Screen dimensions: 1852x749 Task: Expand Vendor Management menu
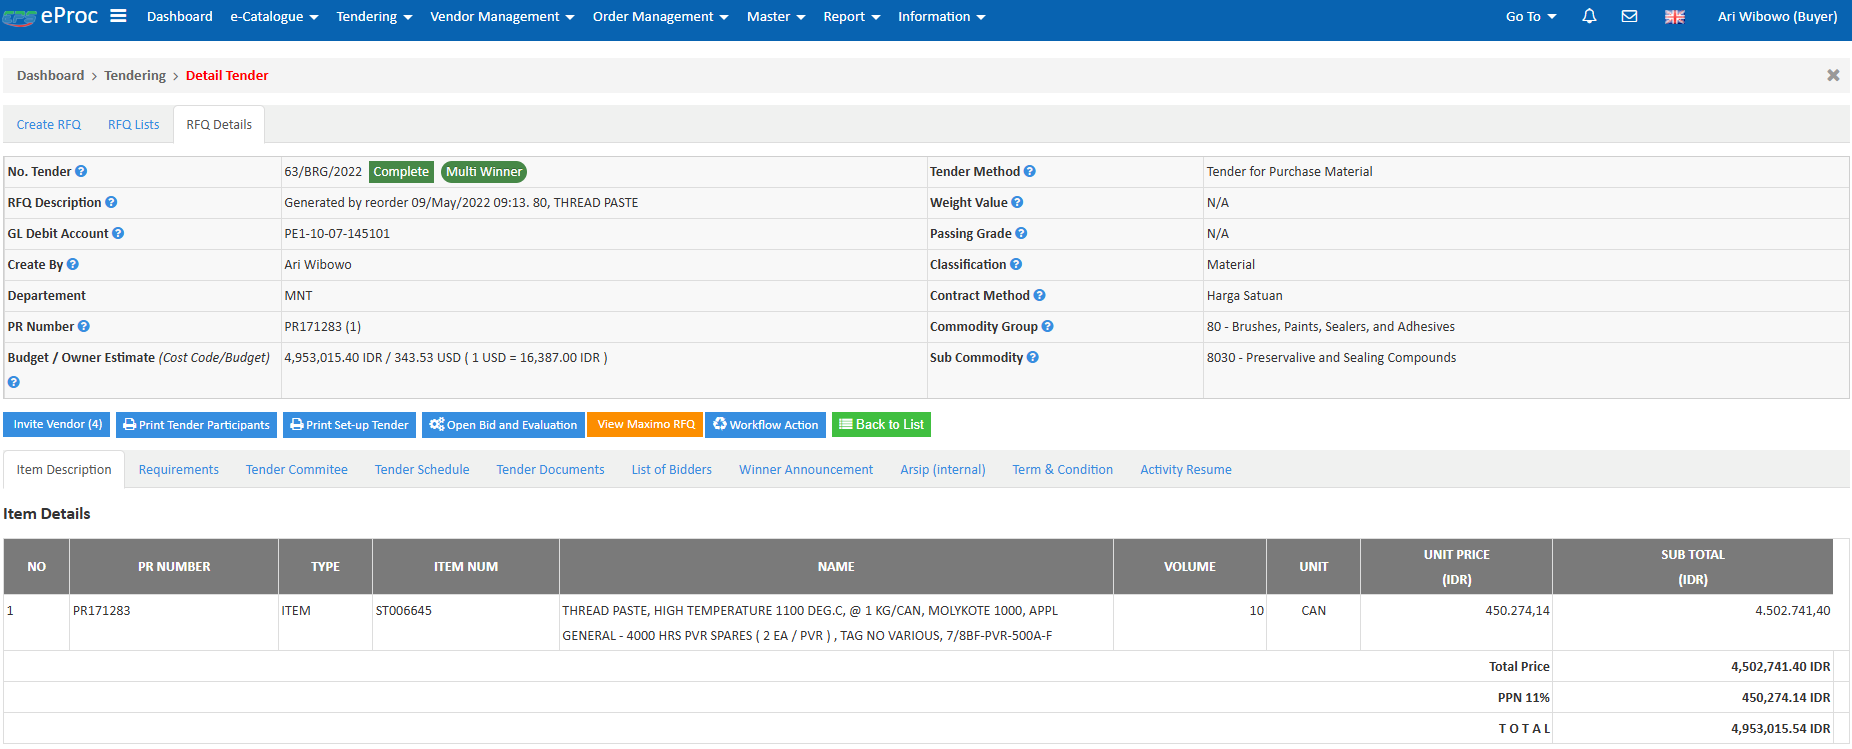(x=502, y=17)
